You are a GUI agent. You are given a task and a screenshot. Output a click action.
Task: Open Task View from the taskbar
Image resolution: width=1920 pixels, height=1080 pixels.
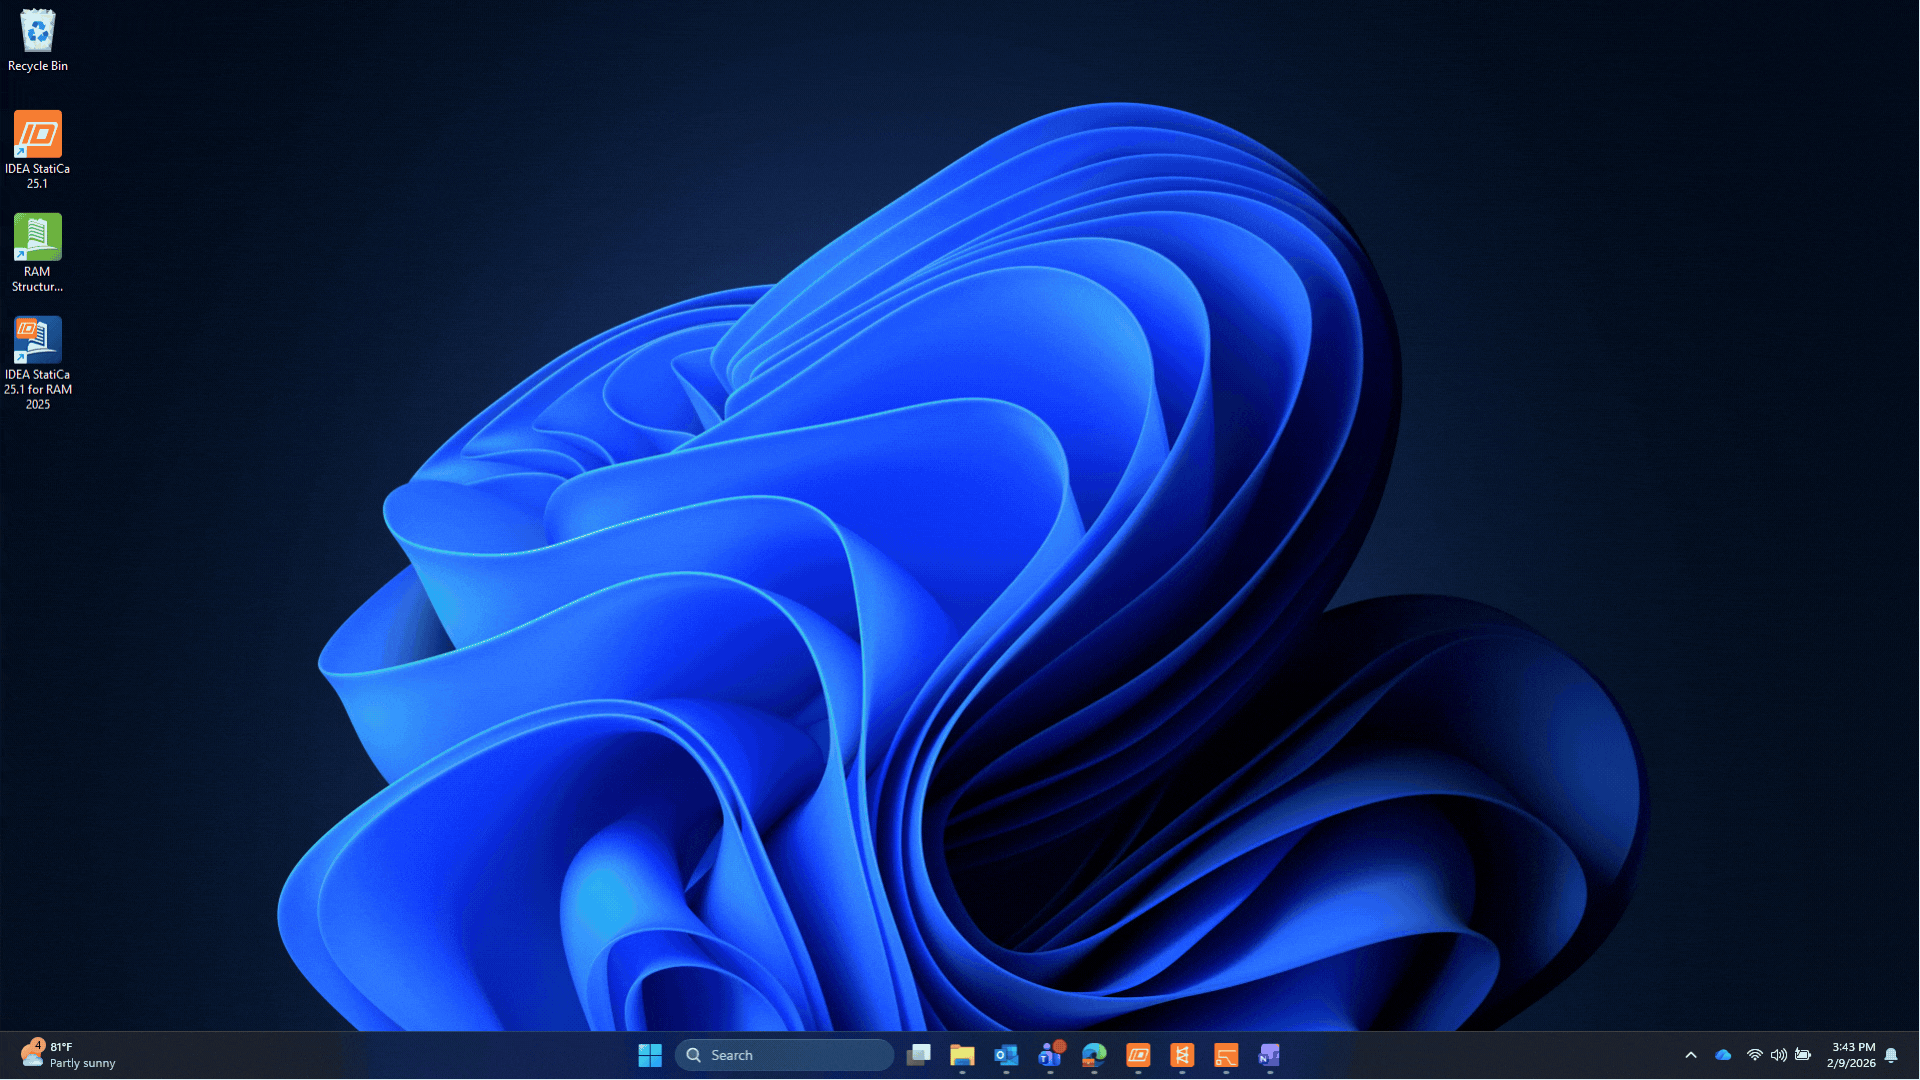tap(918, 1055)
